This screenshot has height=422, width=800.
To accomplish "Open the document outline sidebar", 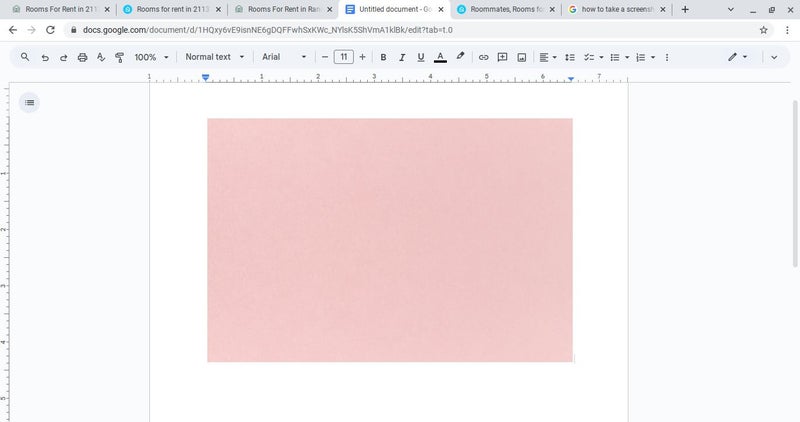I will click(29, 102).
